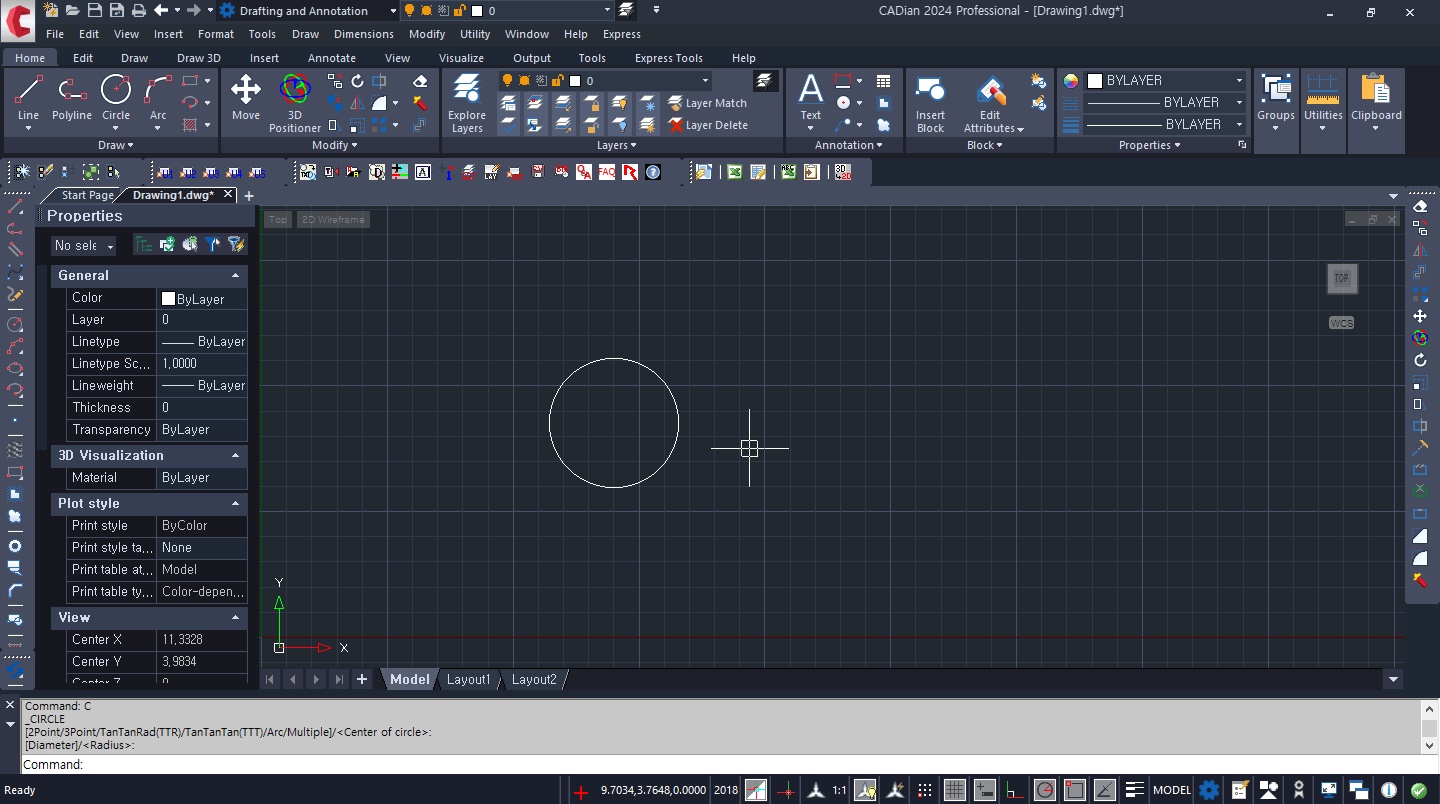
Task: Click the Layer Match button
Action: [x=708, y=103]
